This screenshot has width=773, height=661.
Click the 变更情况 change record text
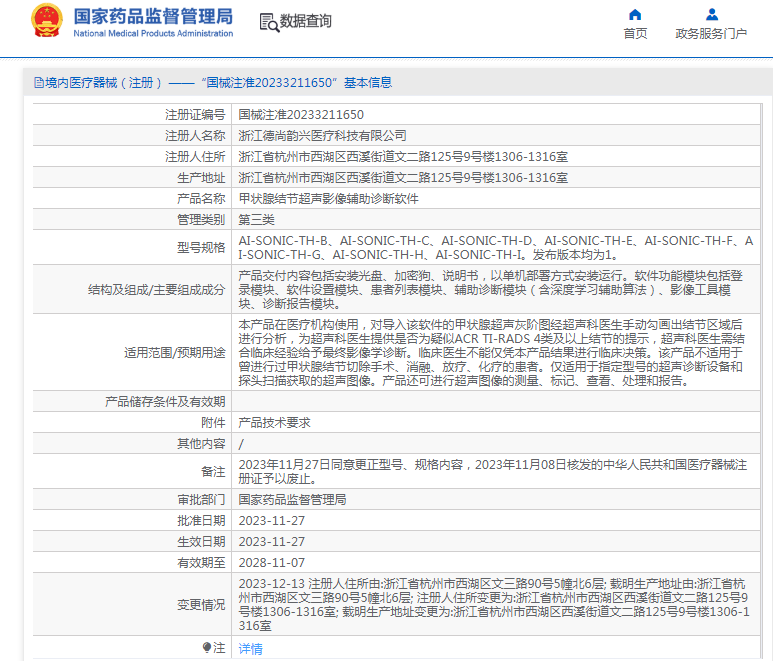point(494,605)
